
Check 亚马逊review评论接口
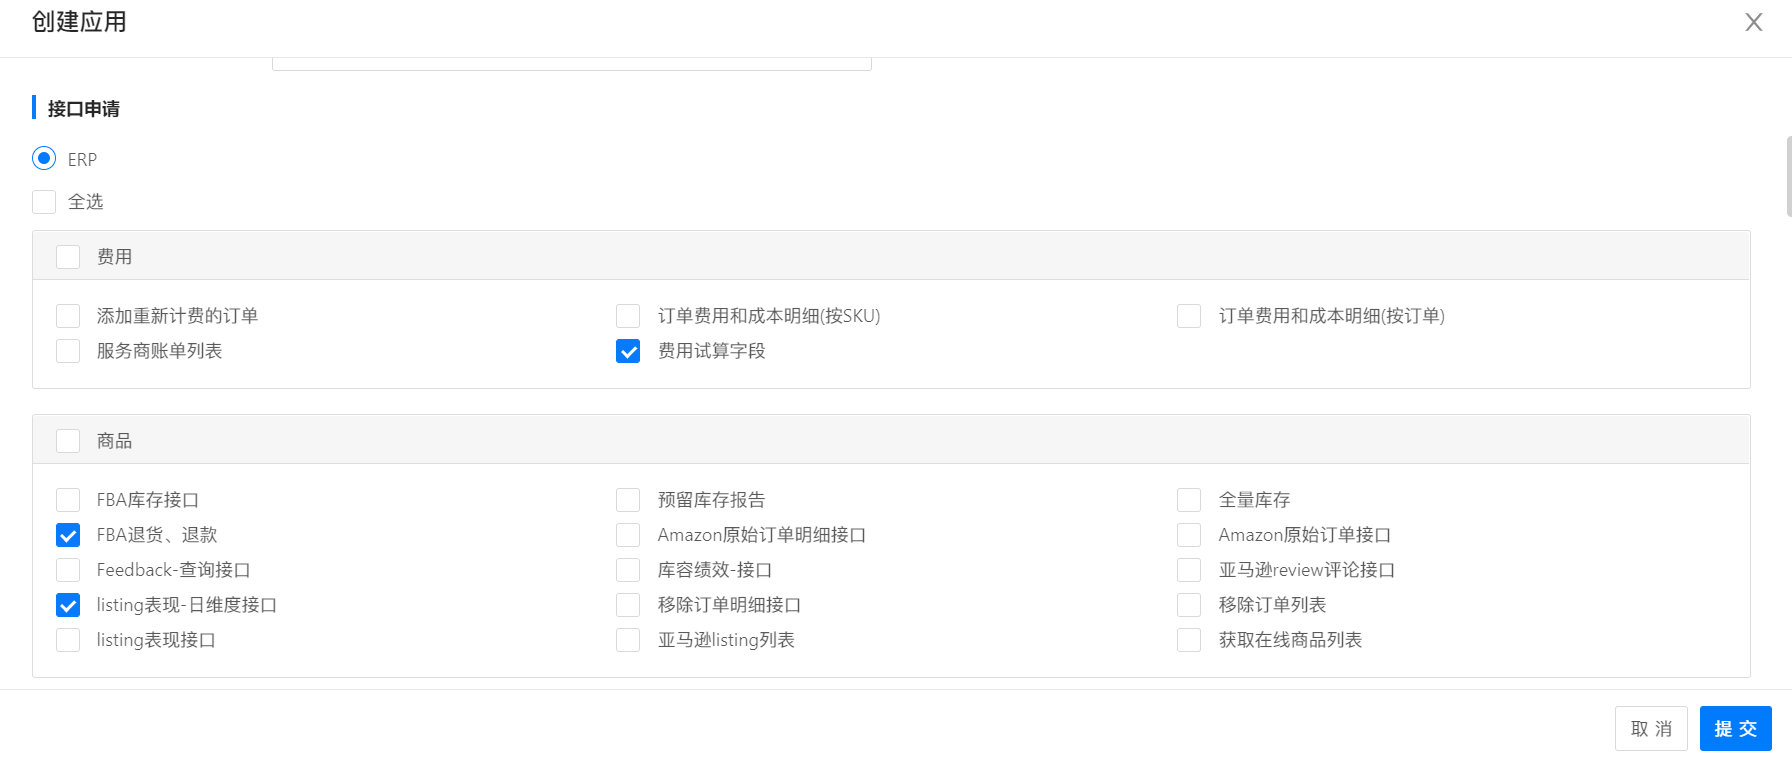point(1189,570)
